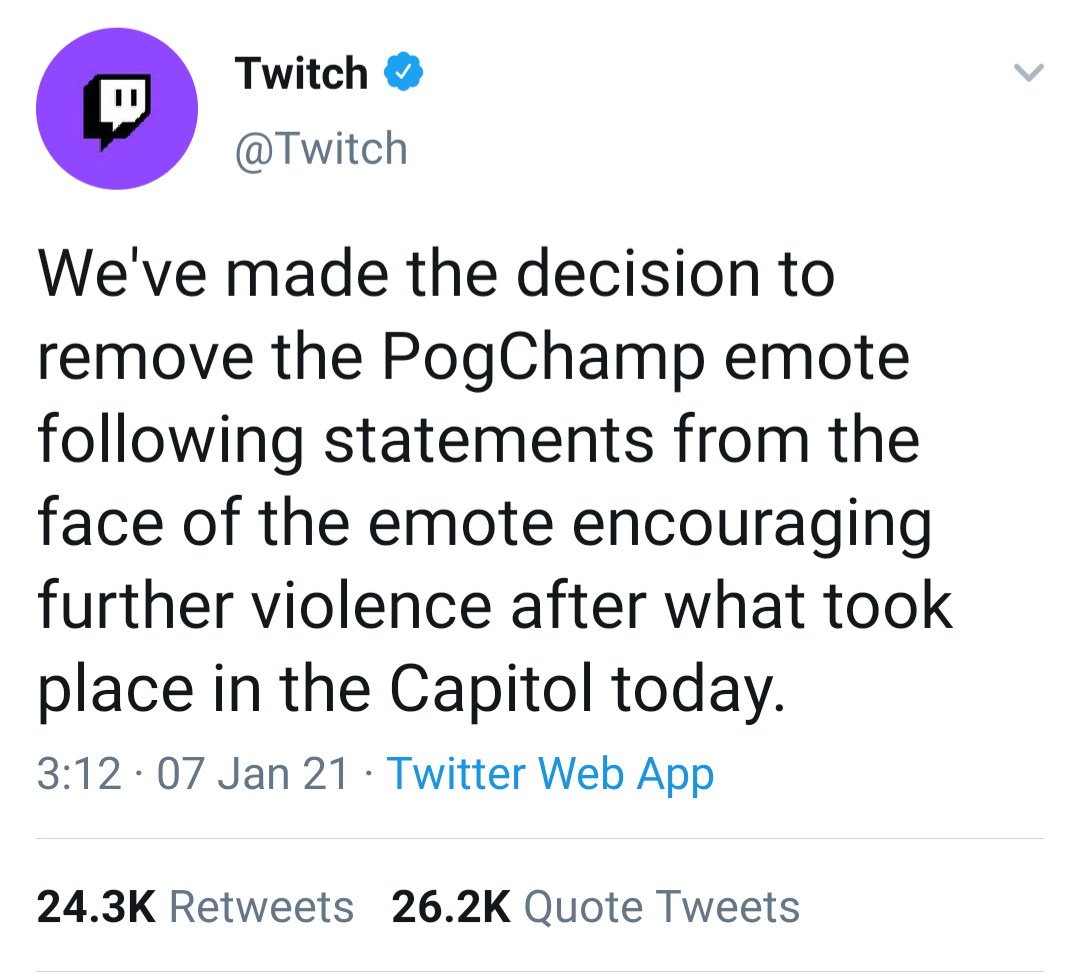Click the word Capitol in the tweet

tap(493, 688)
